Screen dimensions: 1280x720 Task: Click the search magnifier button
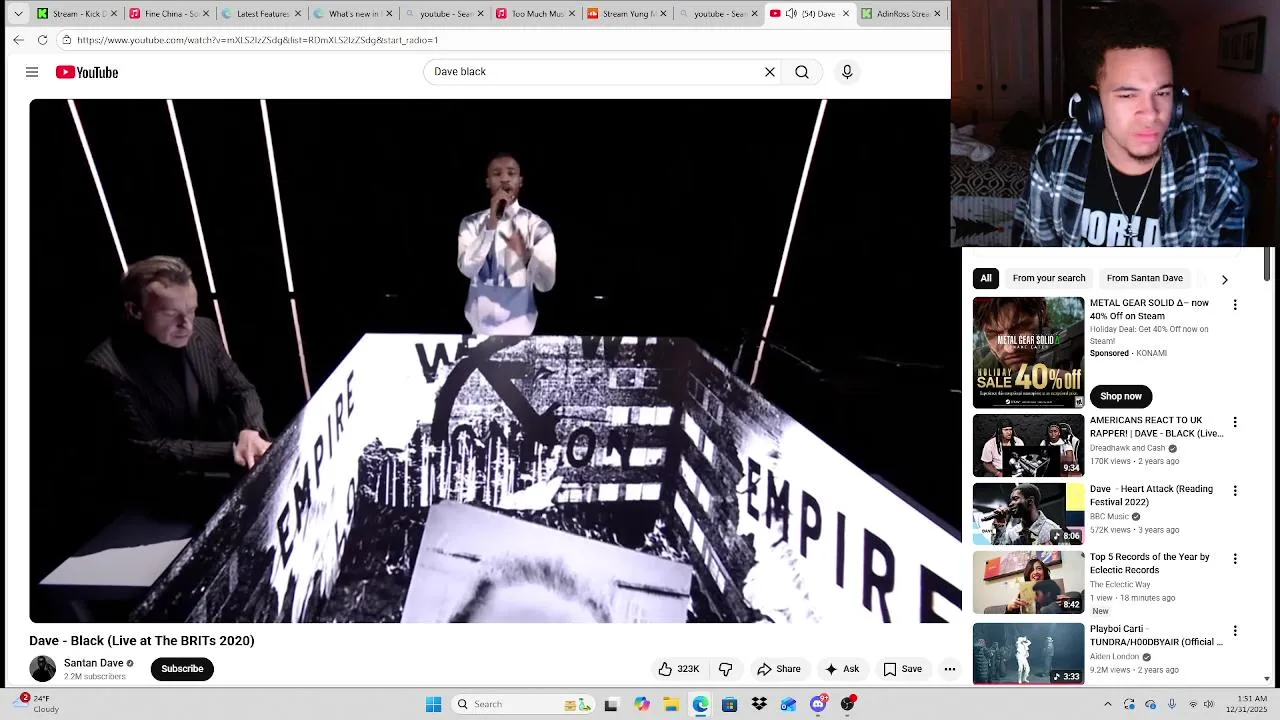802,72
